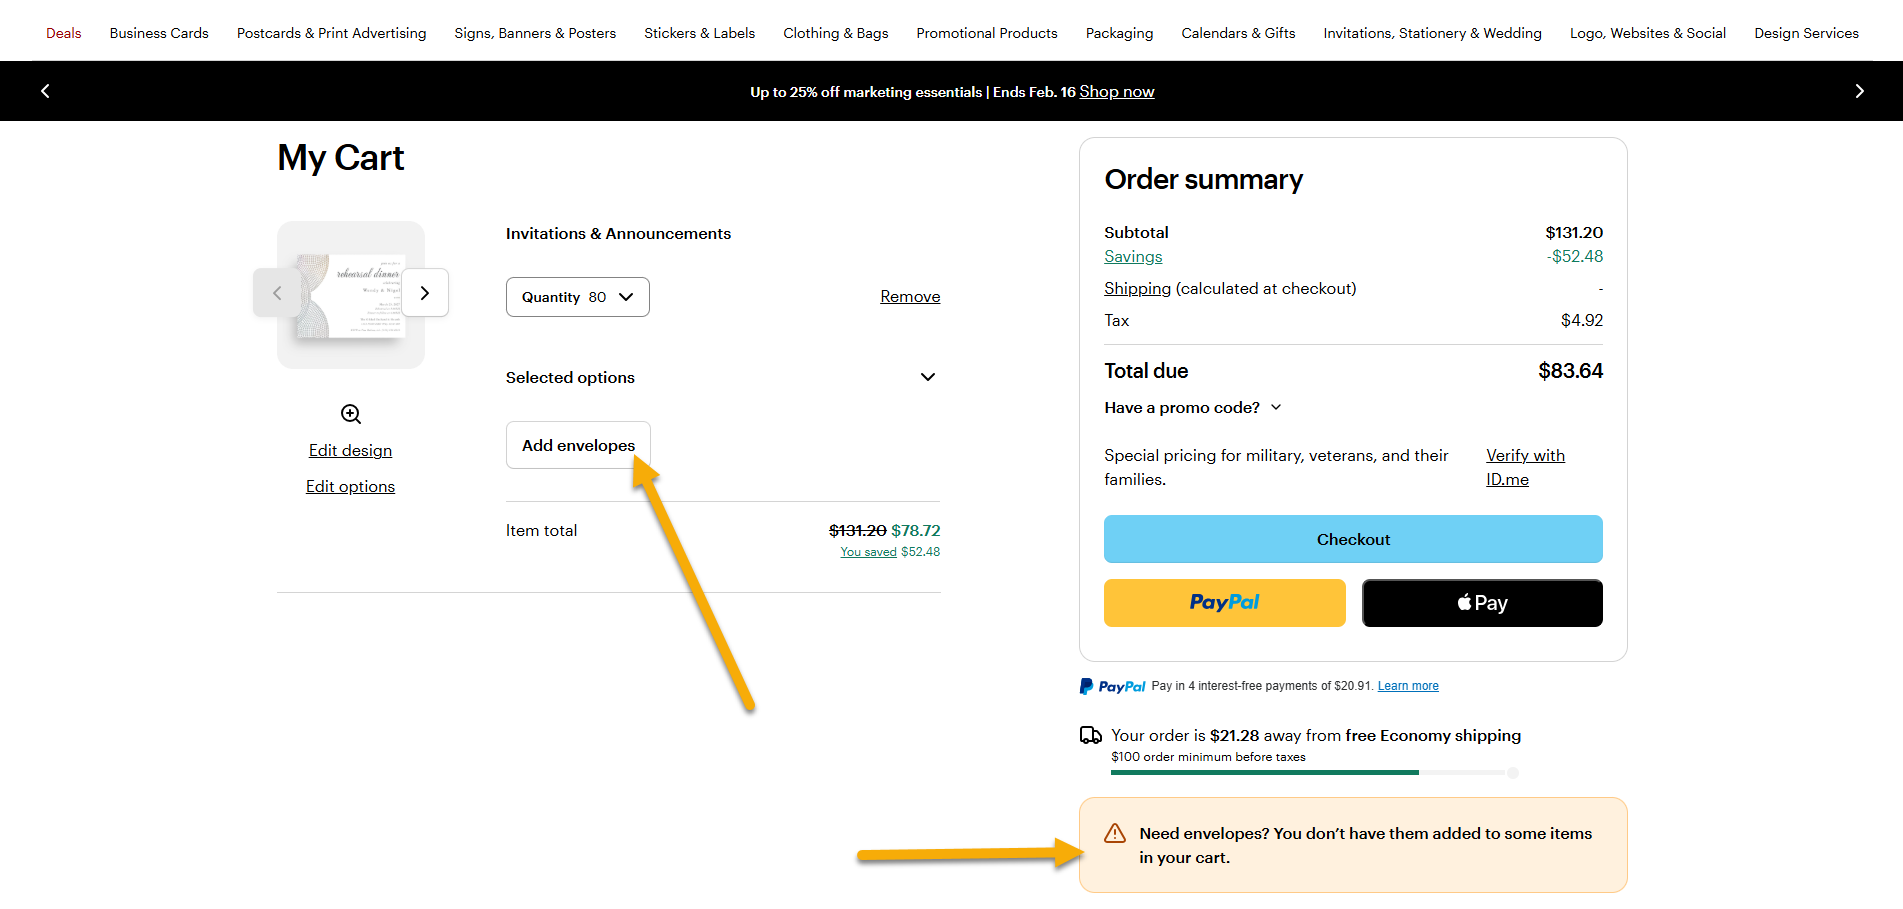Pay with the Apple Pay button
The image size is (1903, 909).
coord(1482,603)
